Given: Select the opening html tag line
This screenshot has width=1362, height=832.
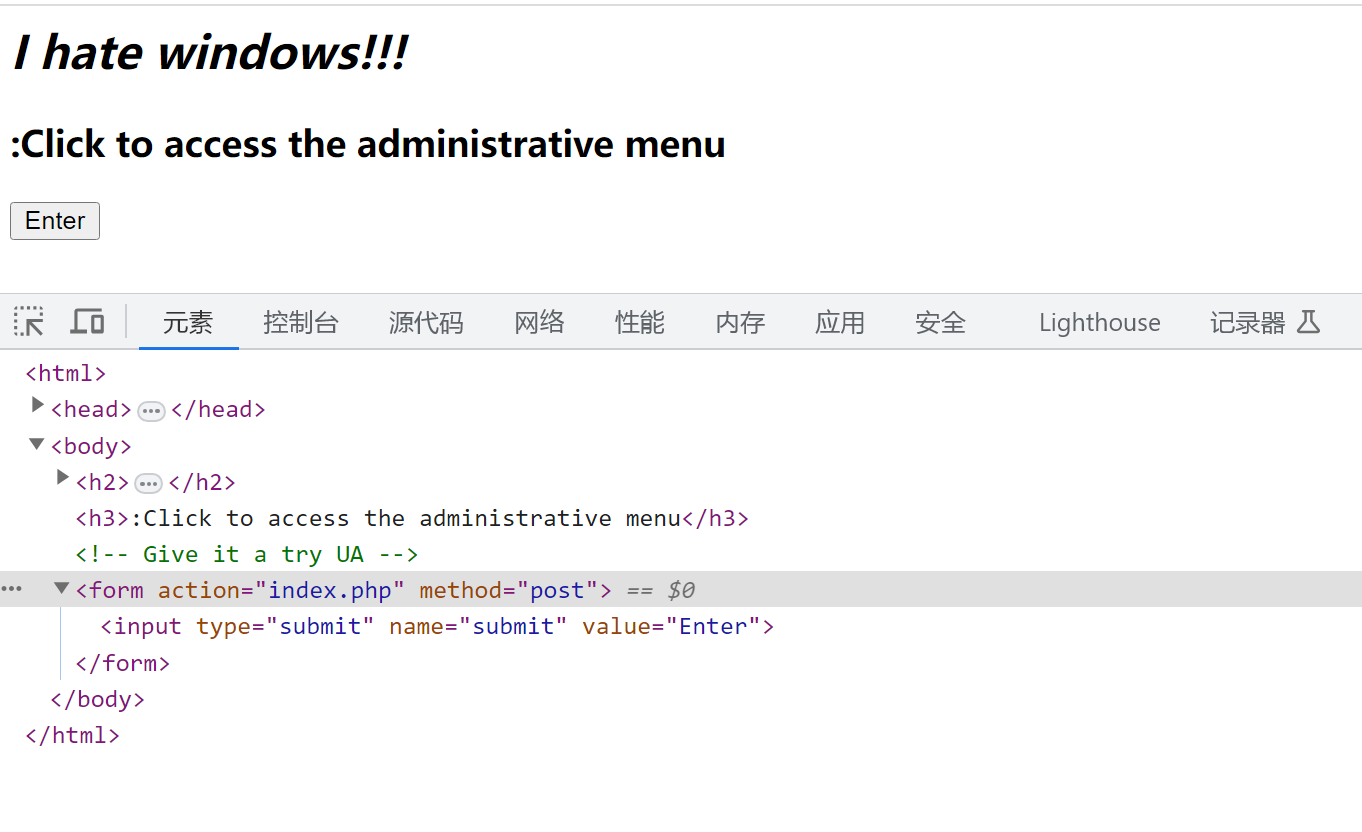Looking at the screenshot, I should (66, 373).
